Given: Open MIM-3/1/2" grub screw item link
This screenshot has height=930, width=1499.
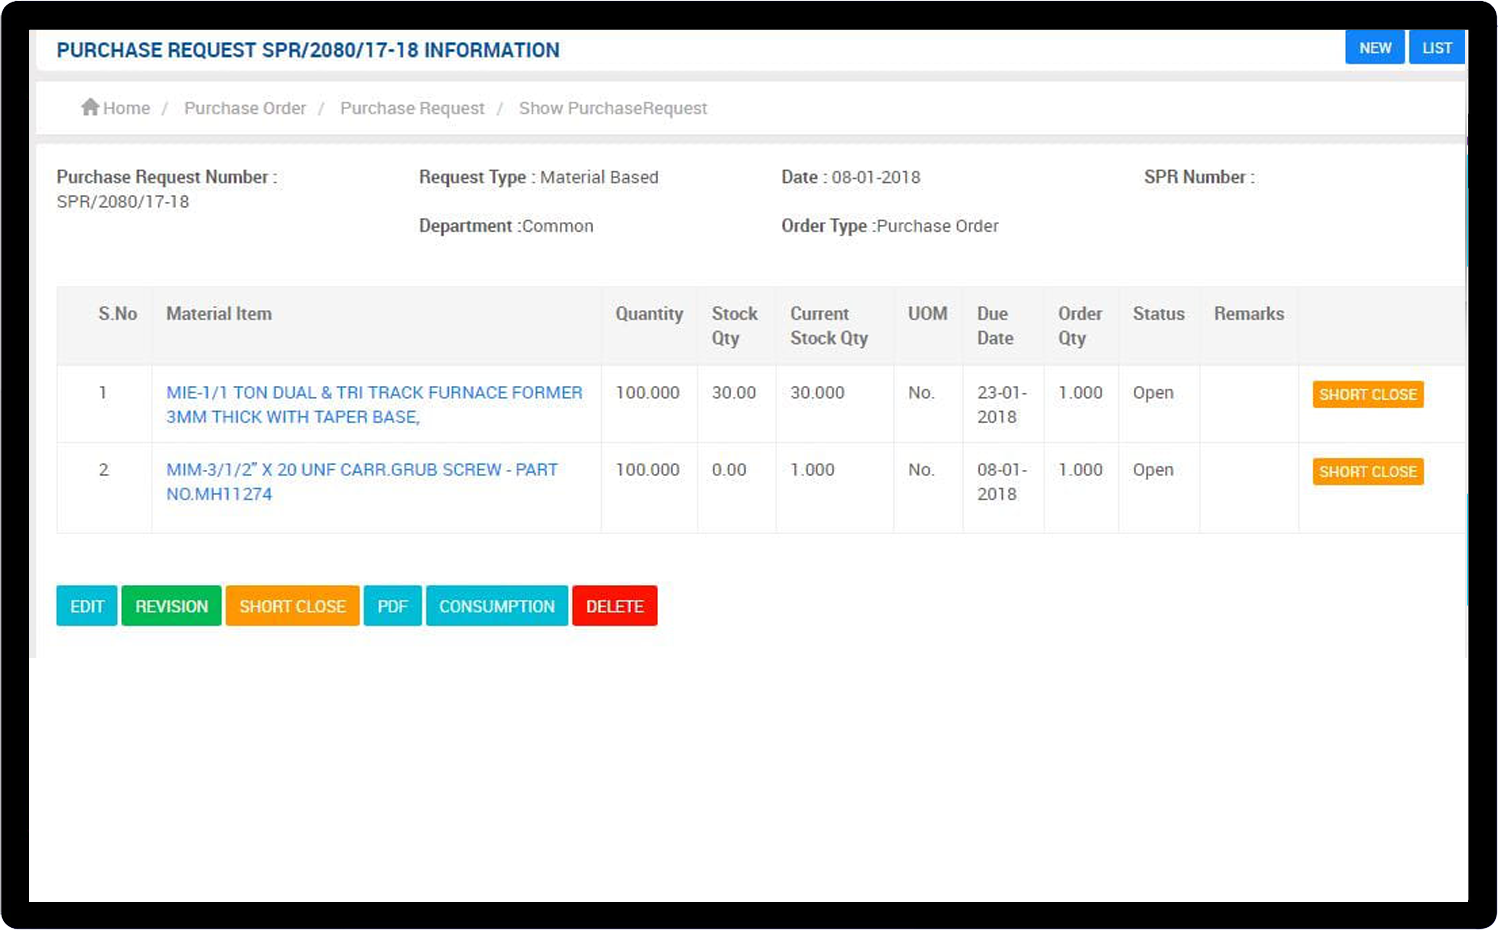Looking at the screenshot, I should (362, 482).
